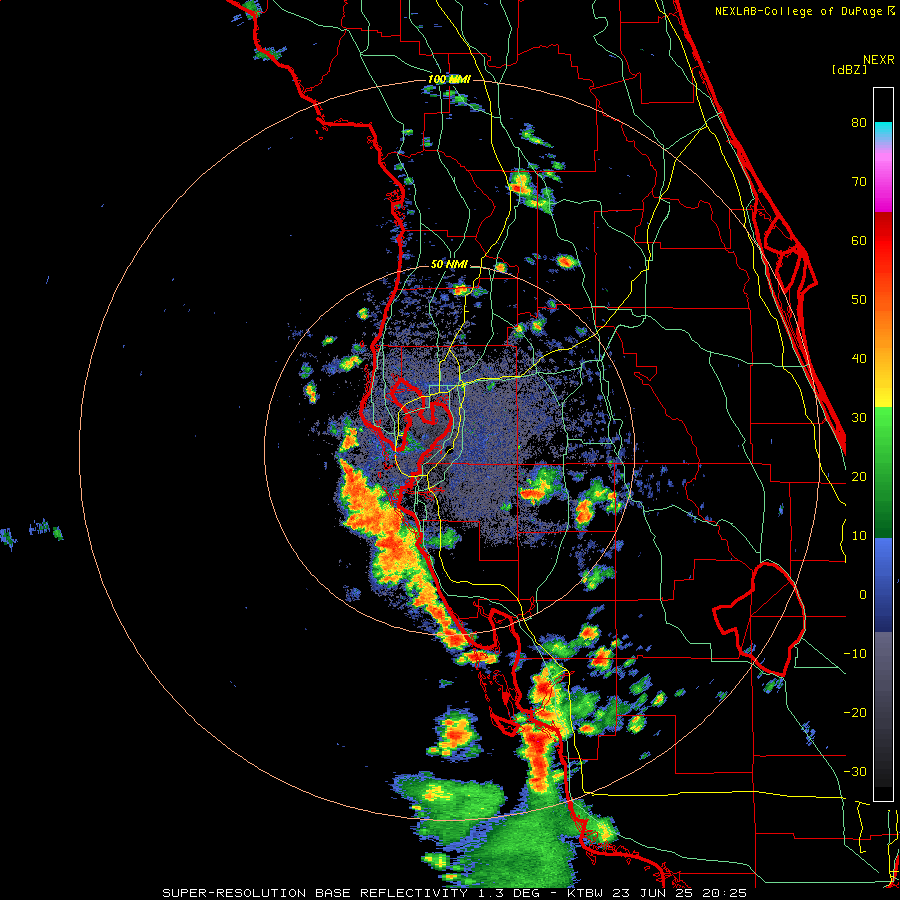Click the Super-Resolution Base Reflectivity caption at bottom

[455, 893]
